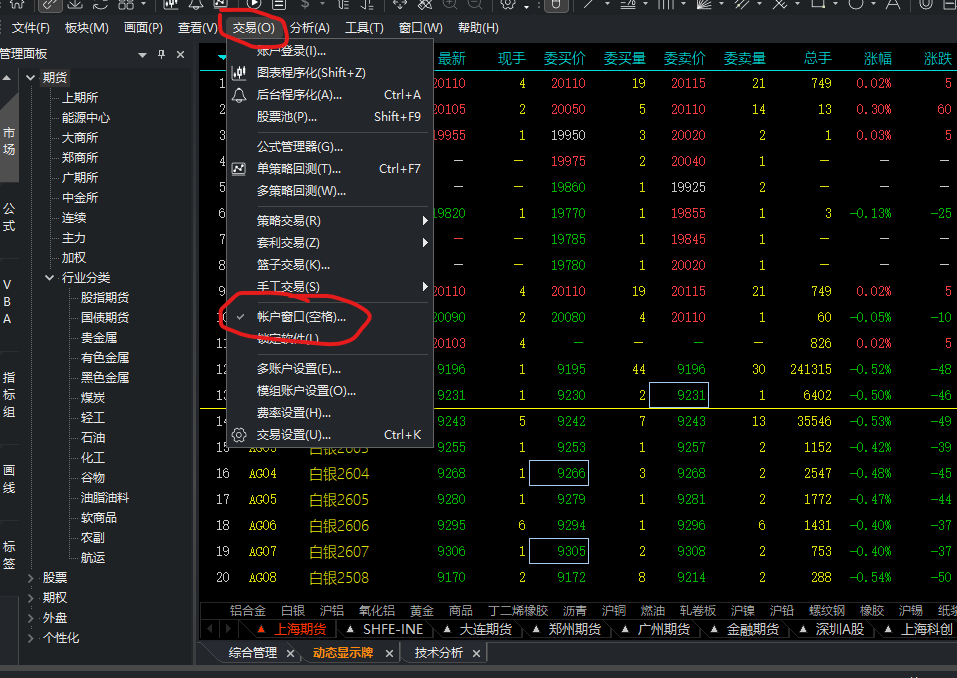
Task: Sort by the 涨幅 column header
Action: point(878,59)
